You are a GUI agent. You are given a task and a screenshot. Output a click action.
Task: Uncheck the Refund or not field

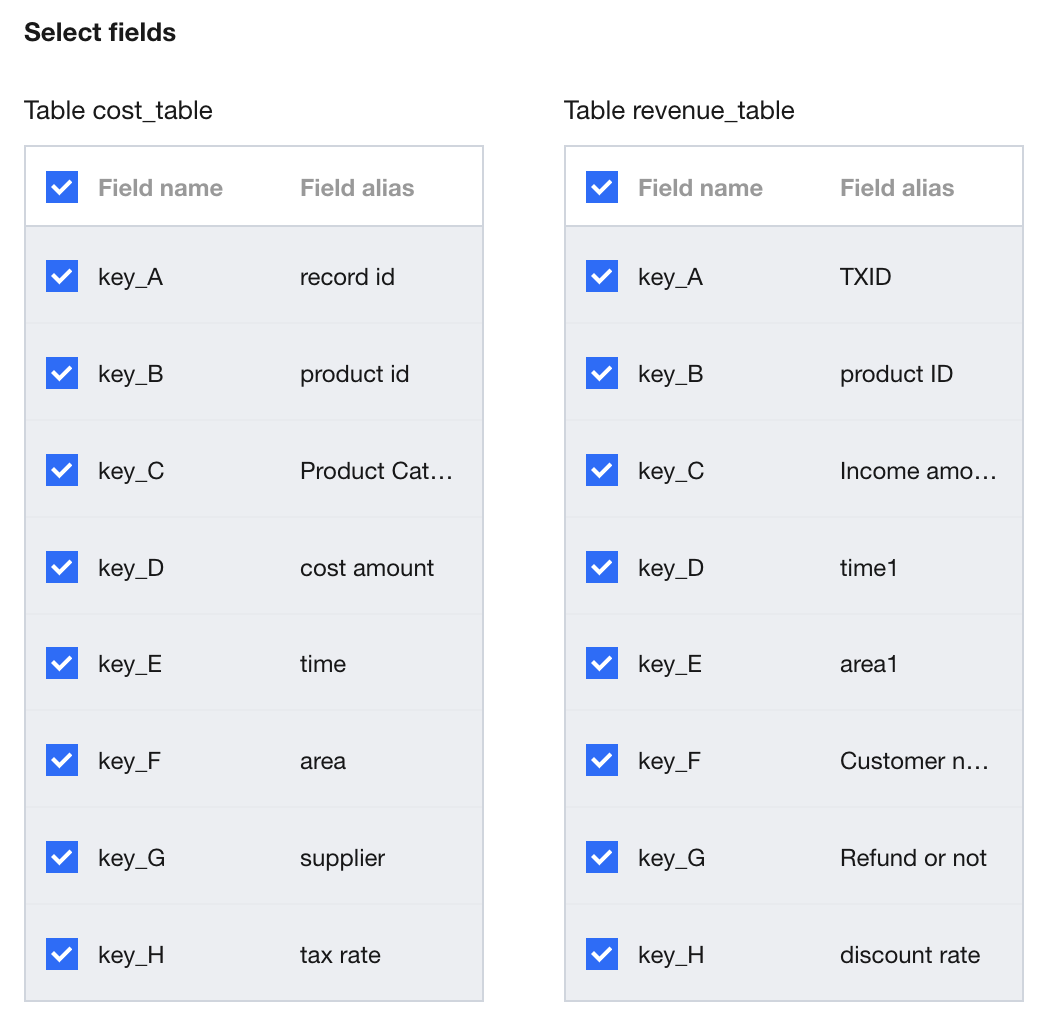pyautogui.click(x=602, y=857)
